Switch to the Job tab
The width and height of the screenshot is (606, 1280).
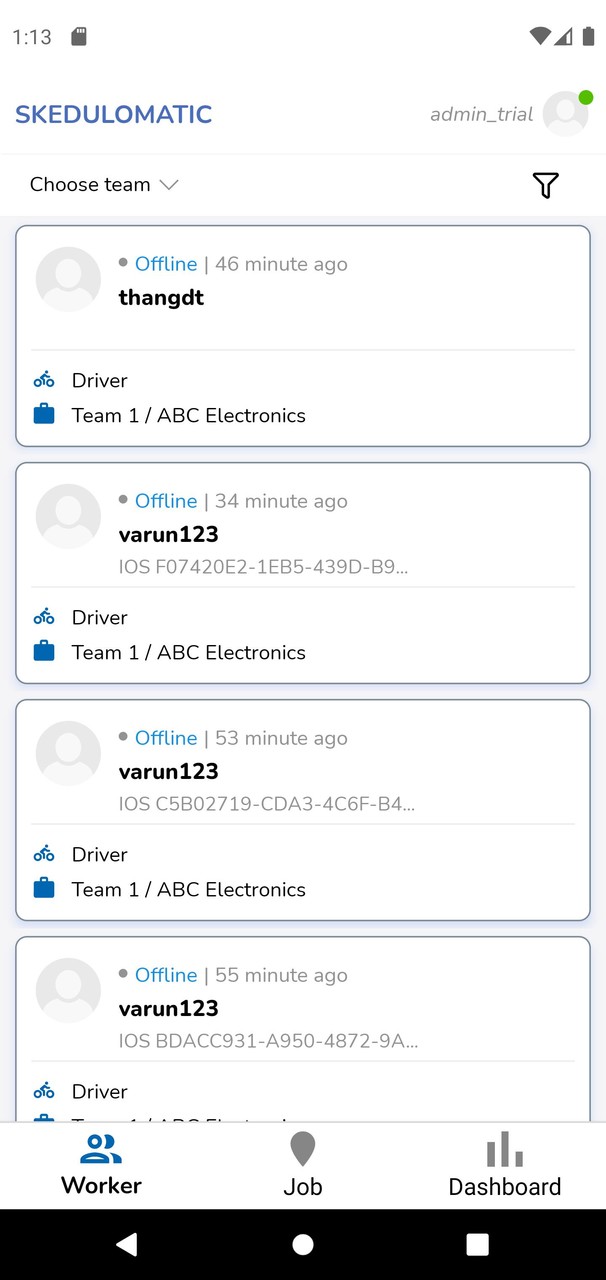click(302, 1165)
